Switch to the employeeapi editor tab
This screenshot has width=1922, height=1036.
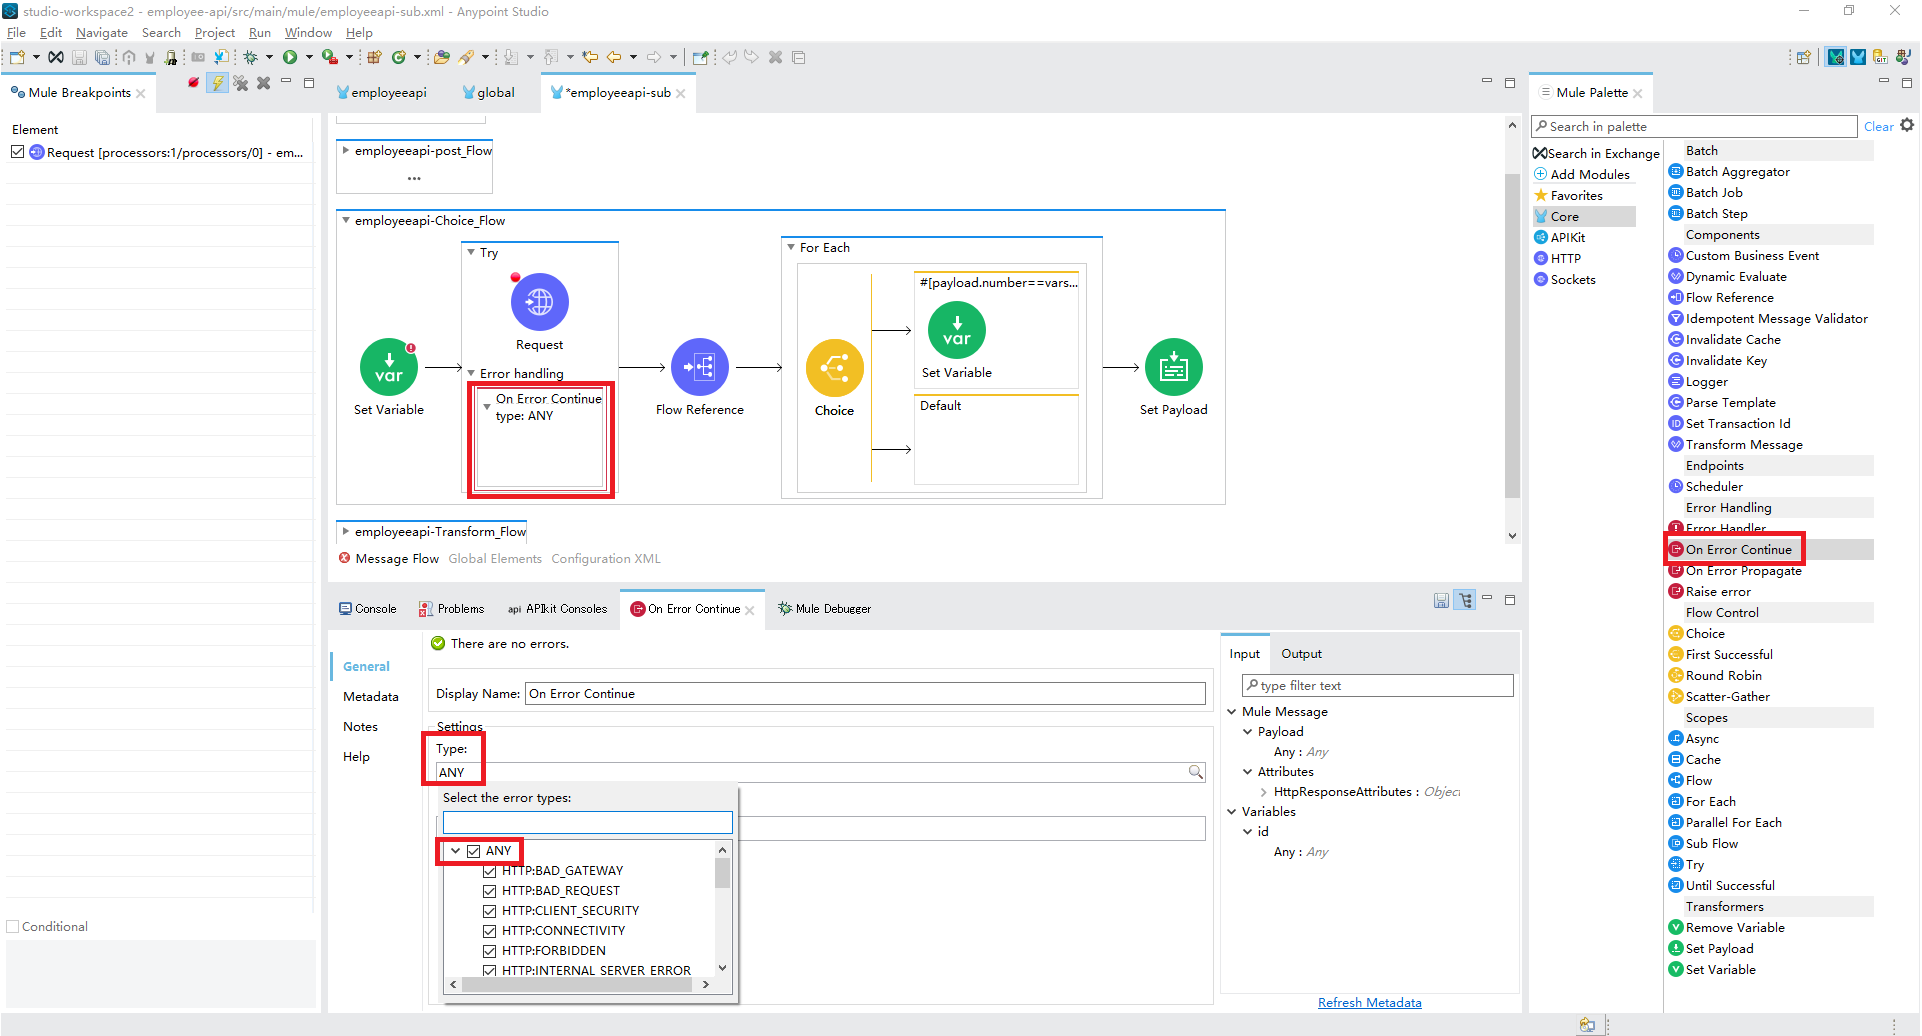coord(382,92)
